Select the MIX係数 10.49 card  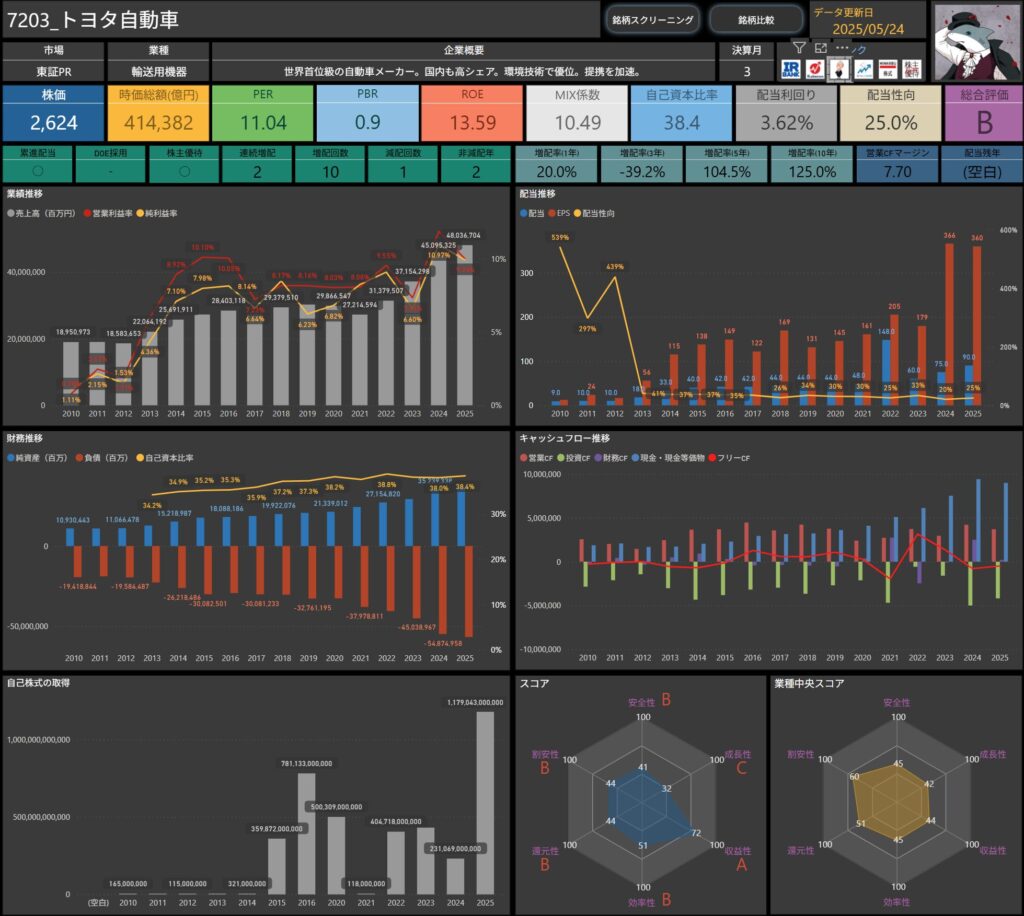click(577, 113)
